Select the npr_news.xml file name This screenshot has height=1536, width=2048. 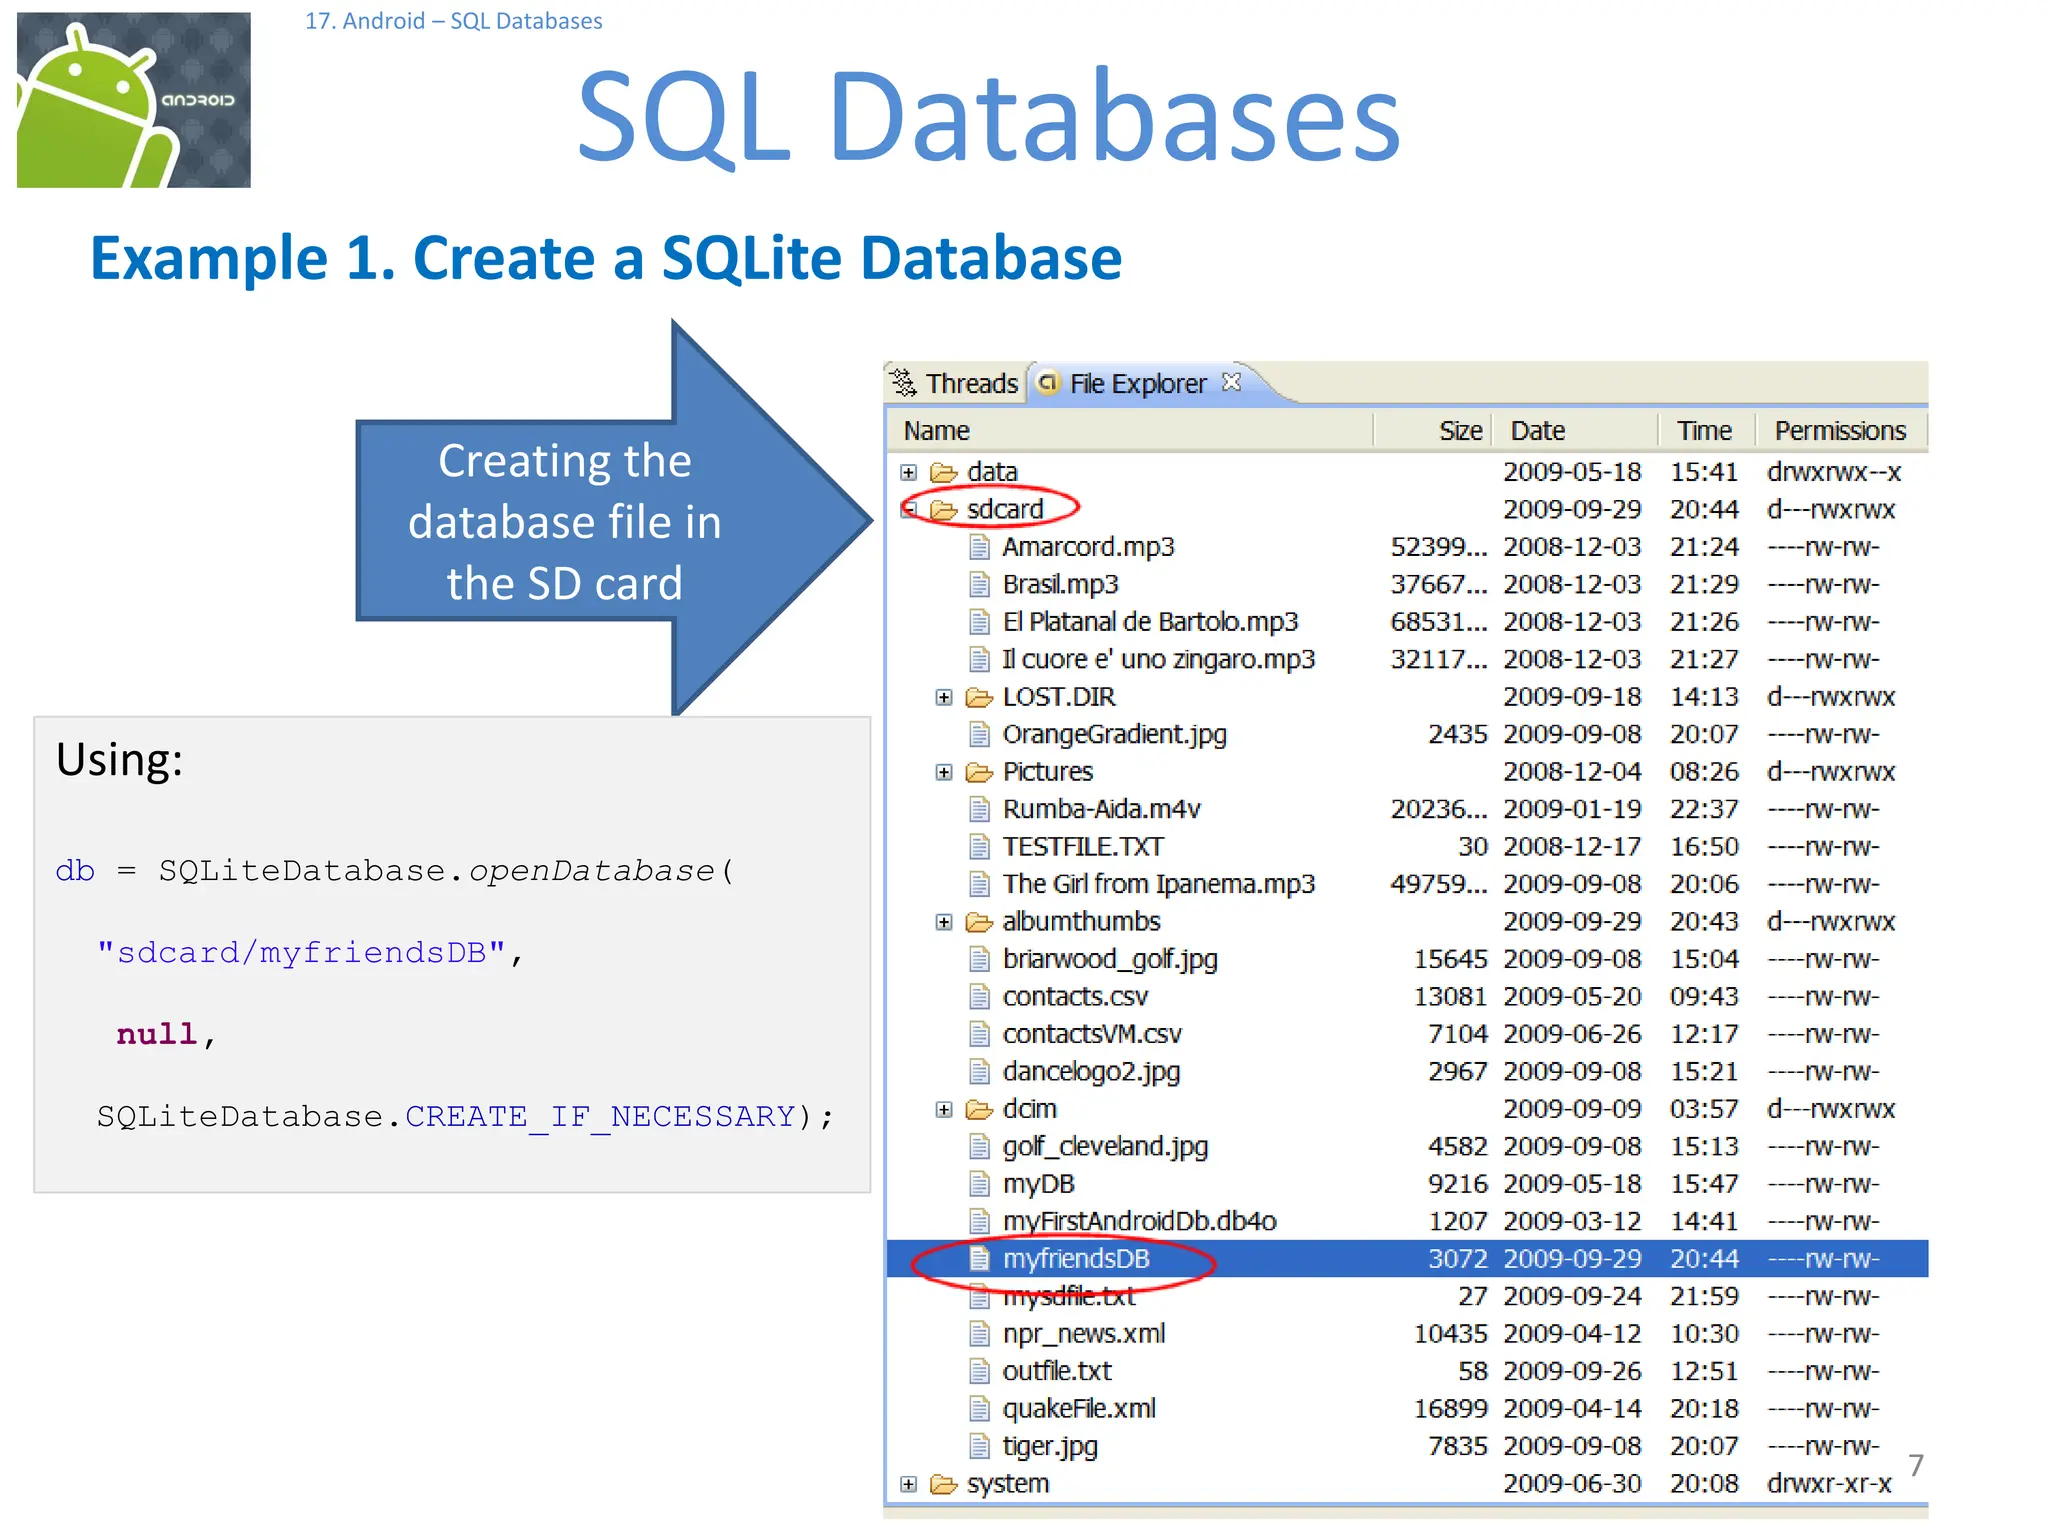(x=1084, y=1334)
